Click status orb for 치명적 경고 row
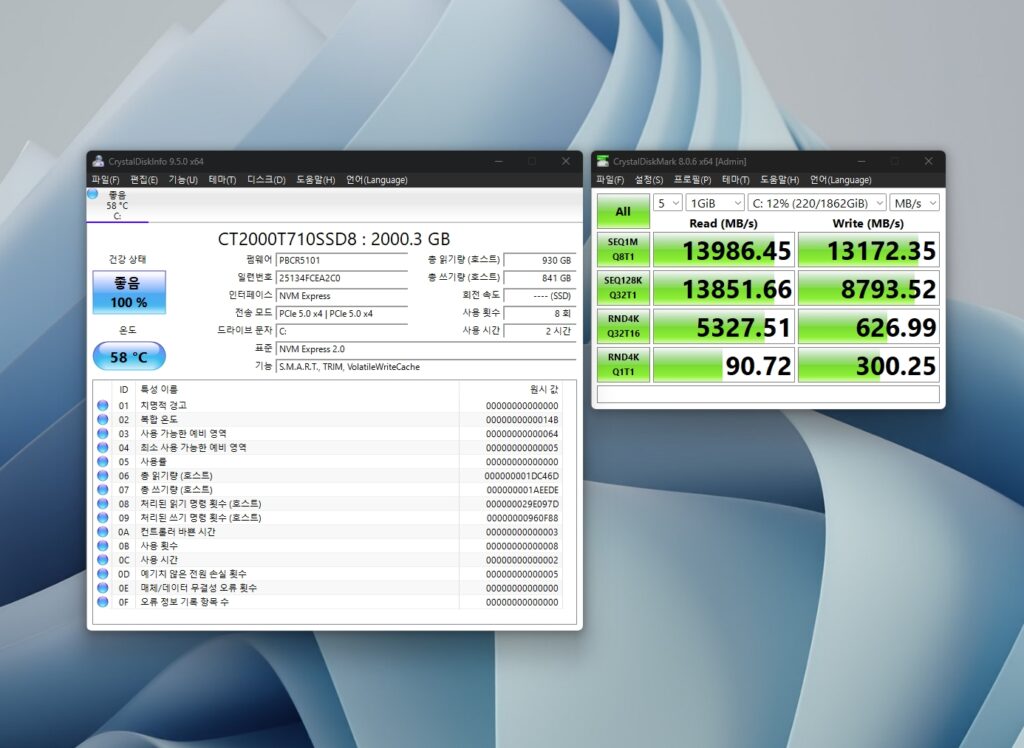This screenshot has width=1024, height=748. click(103, 405)
